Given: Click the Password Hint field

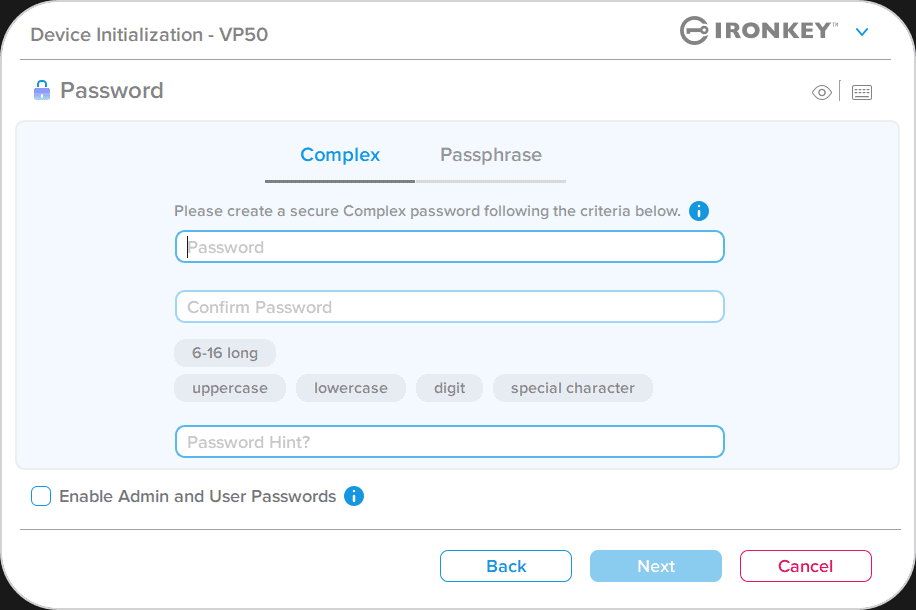Looking at the screenshot, I should (450, 442).
